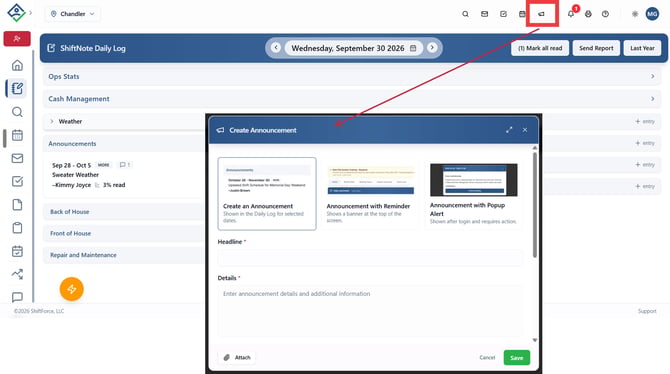Close the Create Announcement dialog
Screen dimensions: 670x374
pyautogui.click(x=525, y=130)
